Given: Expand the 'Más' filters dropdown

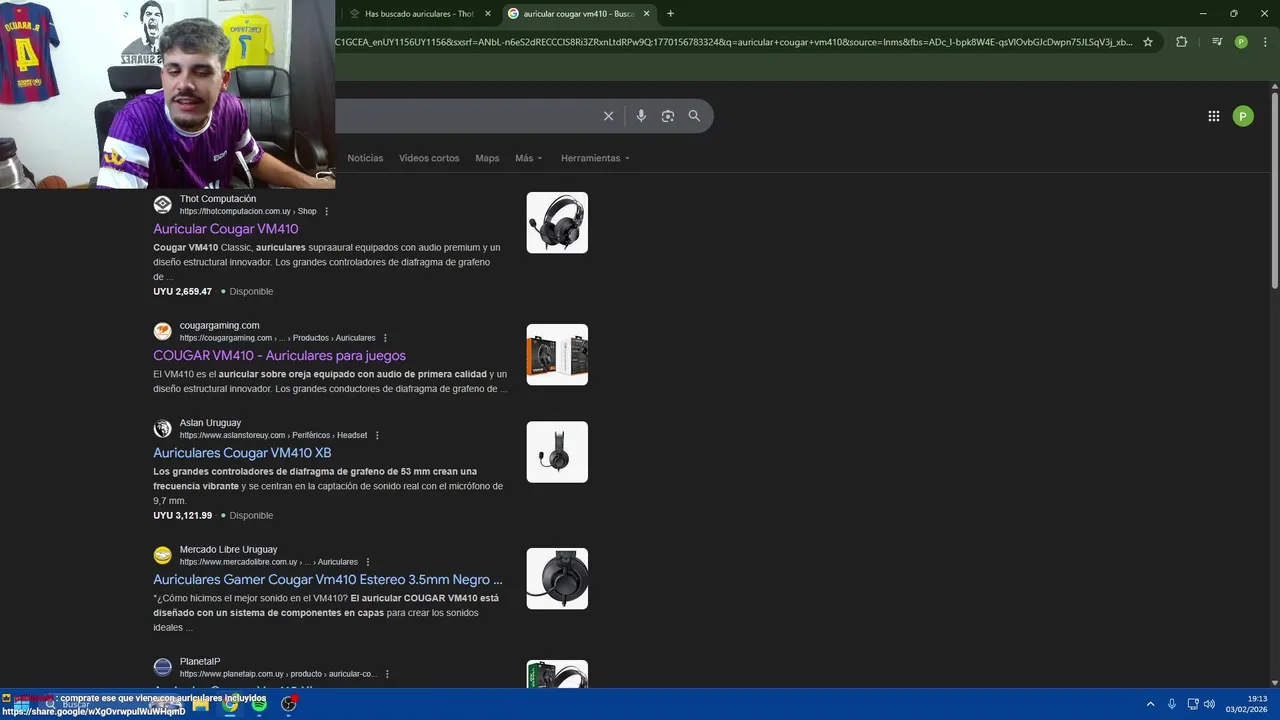Looking at the screenshot, I should pyautogui.click(x=528, y=158).
